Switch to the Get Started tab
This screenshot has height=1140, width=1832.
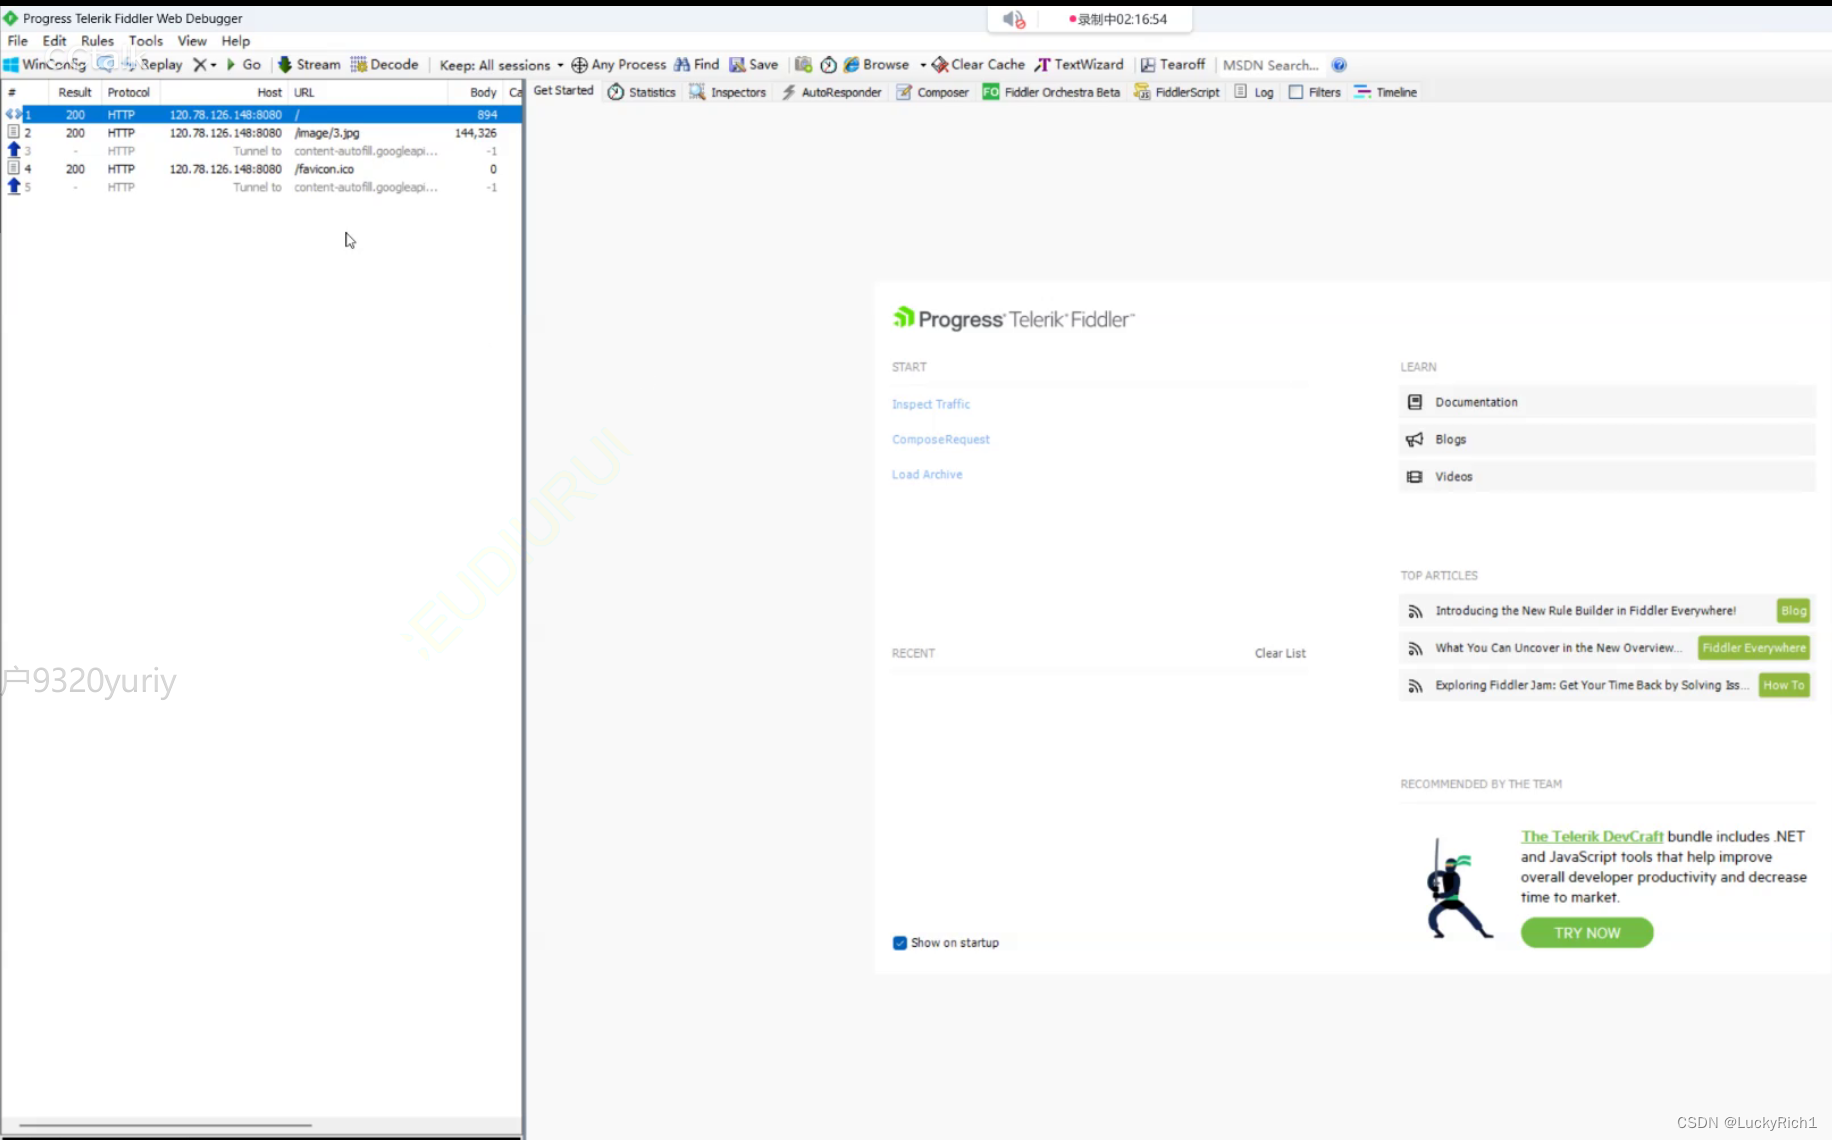[563, 91]
